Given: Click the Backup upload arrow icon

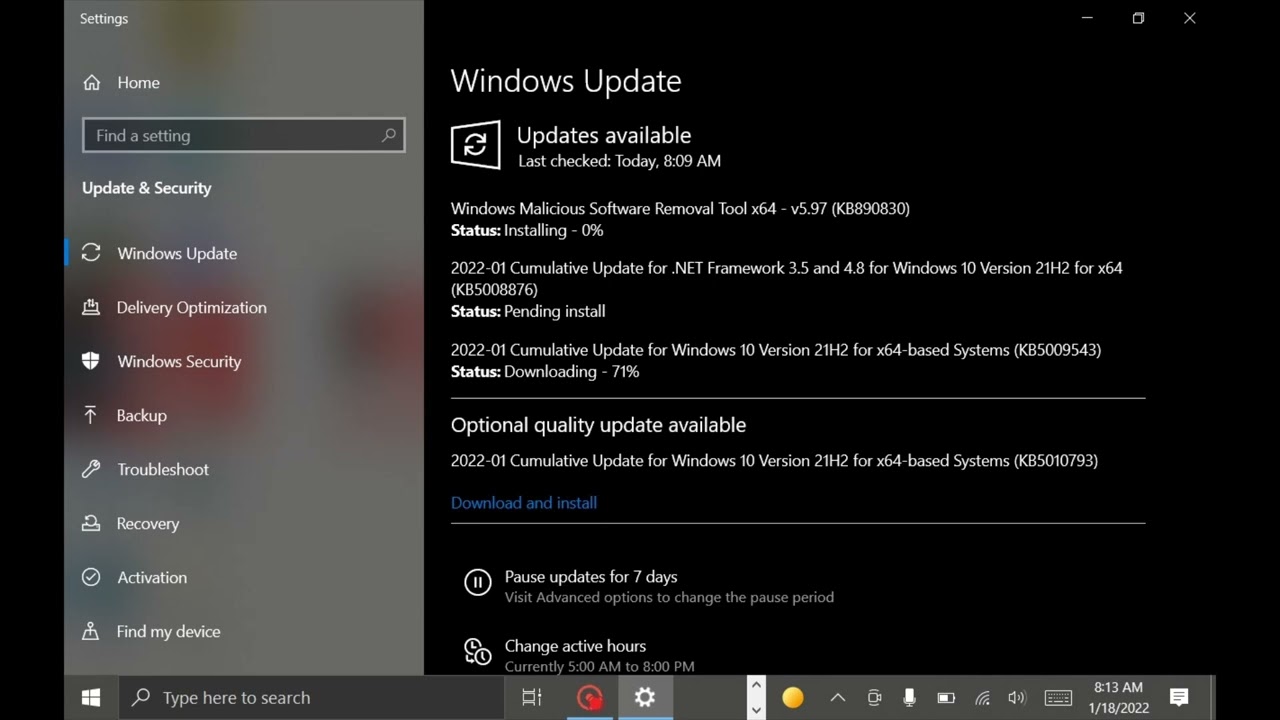Looking at the screenshot, I should point(91,415).
